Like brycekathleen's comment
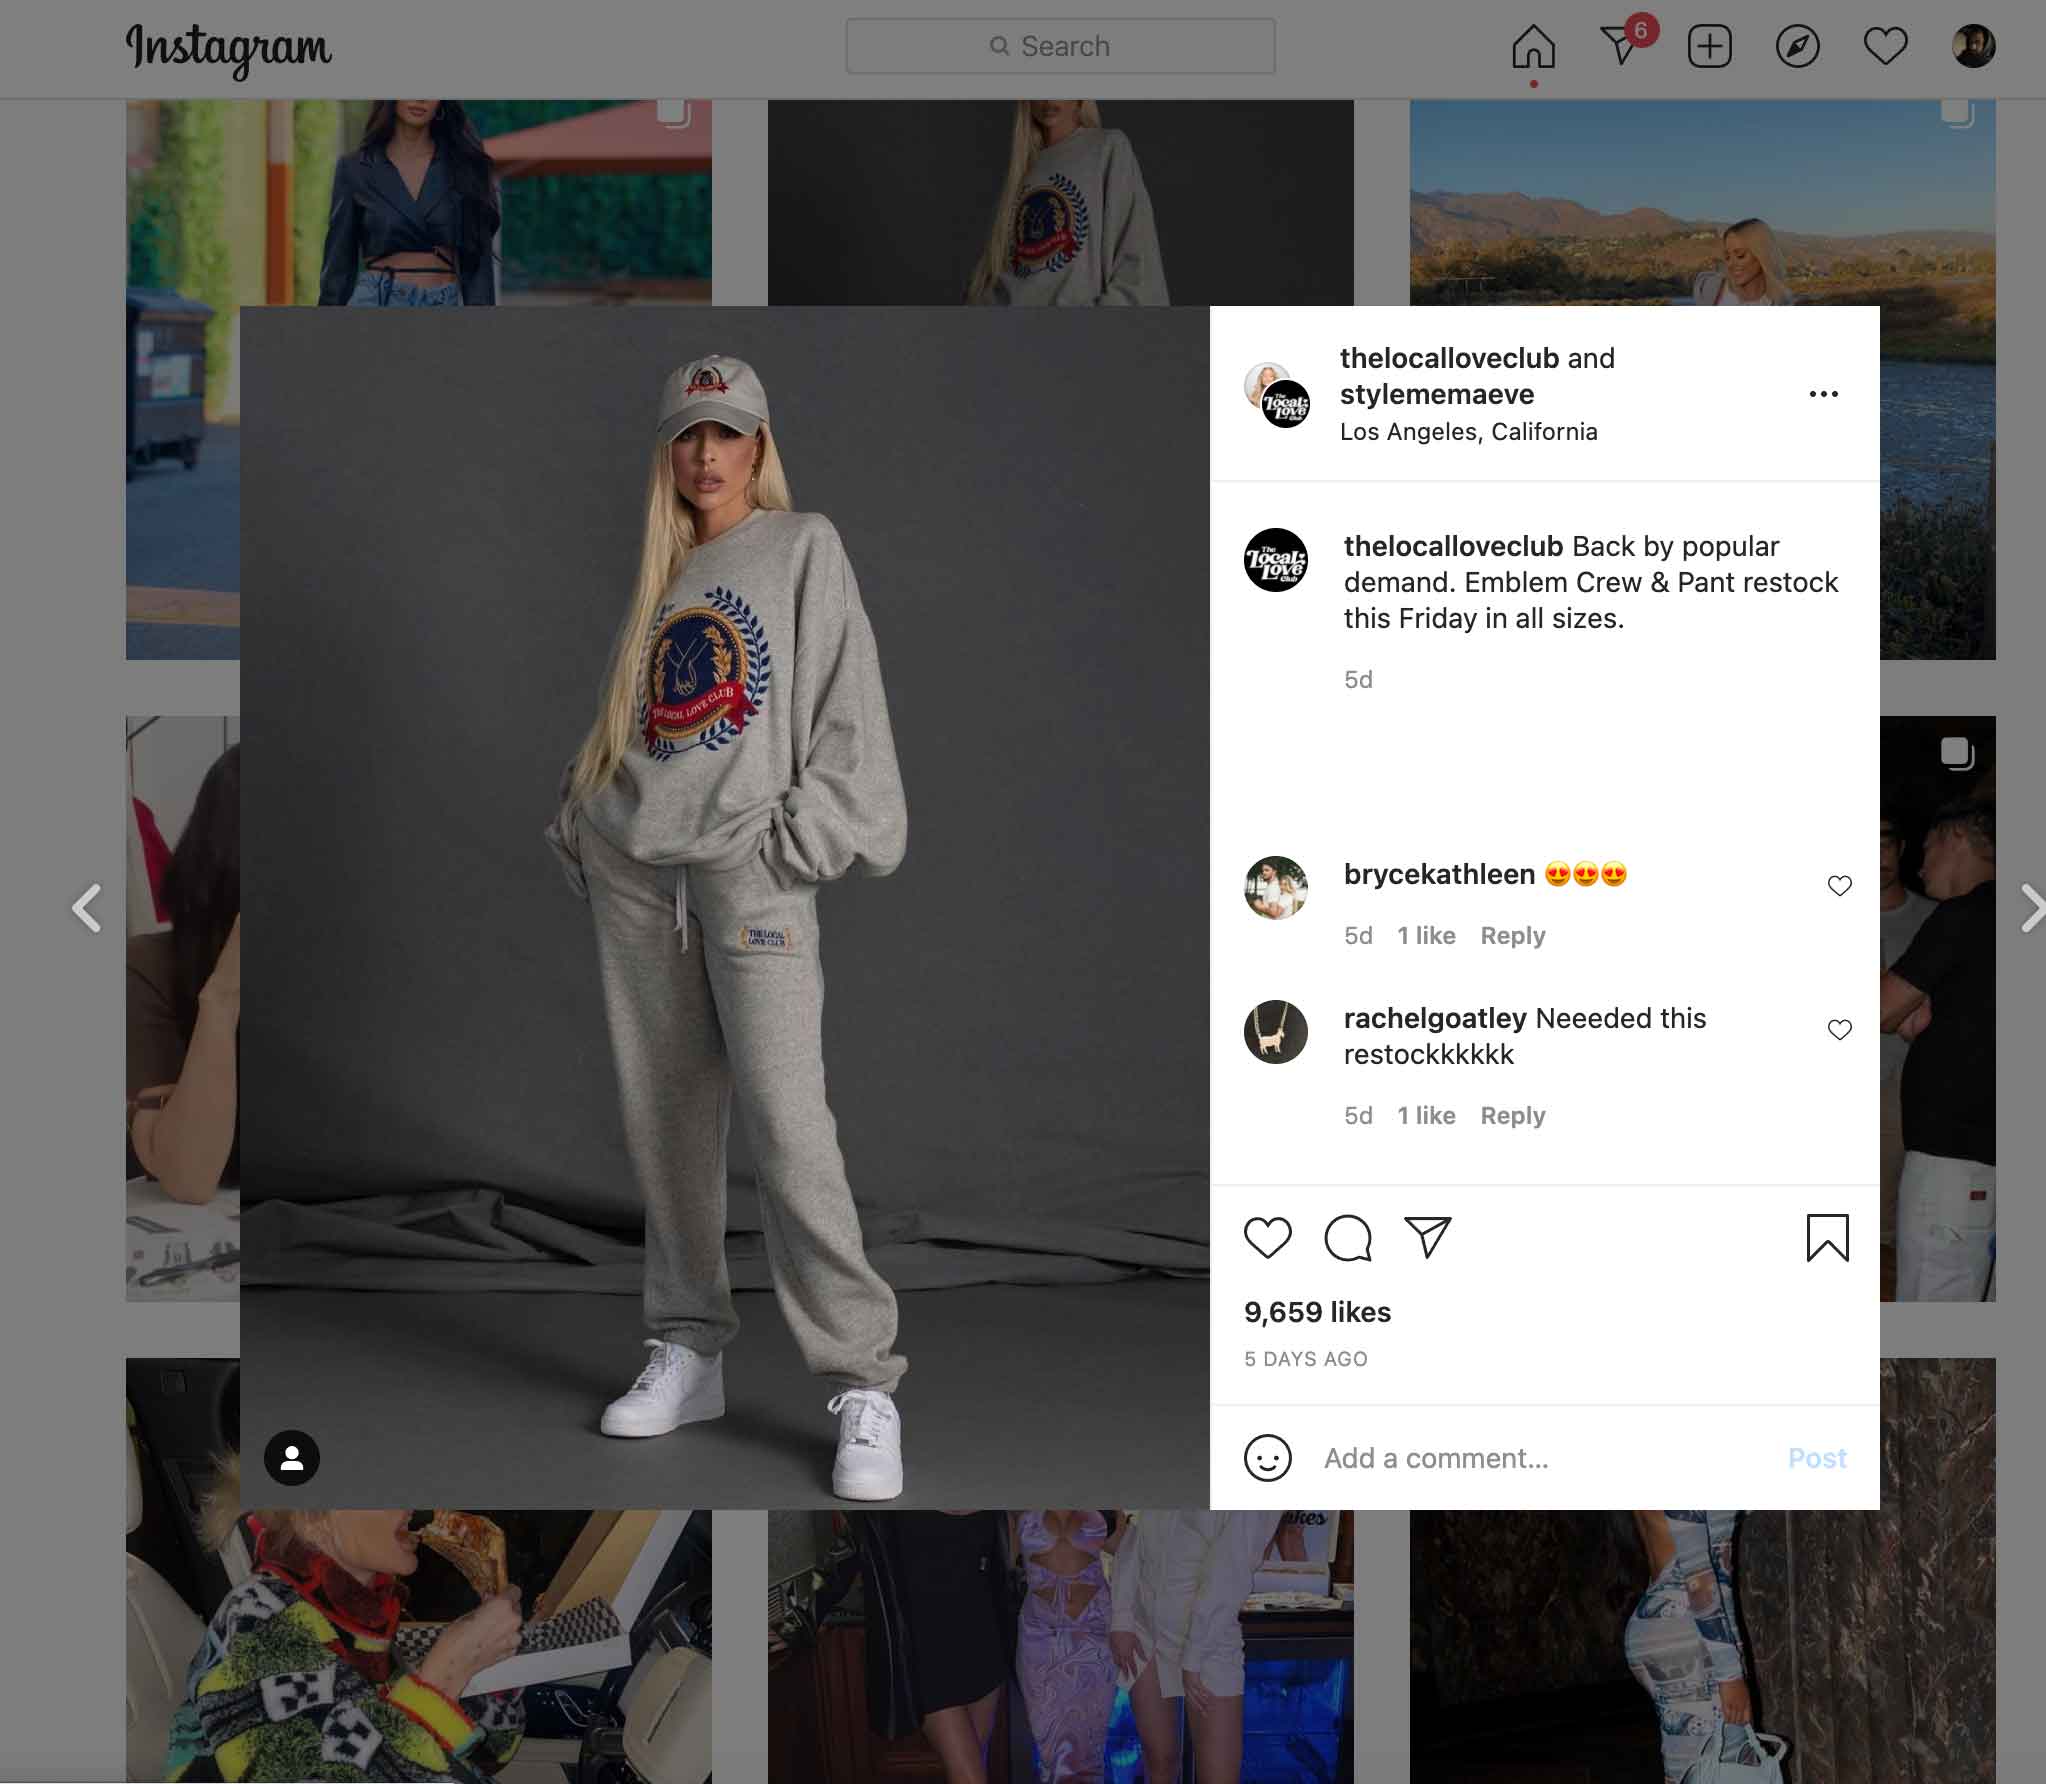This screenshot has width=2046, height=1784. click(x=1839, y=886)
